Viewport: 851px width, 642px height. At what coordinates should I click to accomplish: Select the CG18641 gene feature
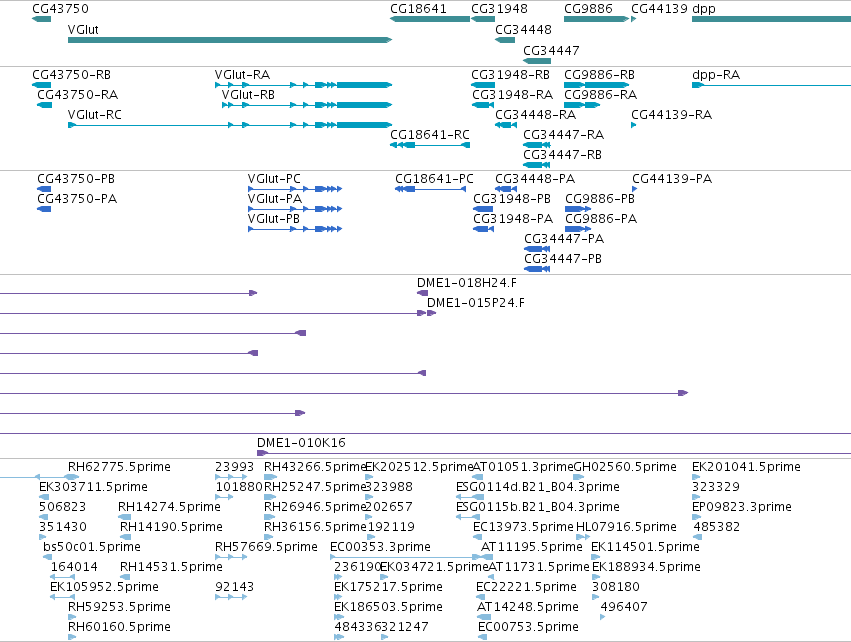[x=430, y=19]
